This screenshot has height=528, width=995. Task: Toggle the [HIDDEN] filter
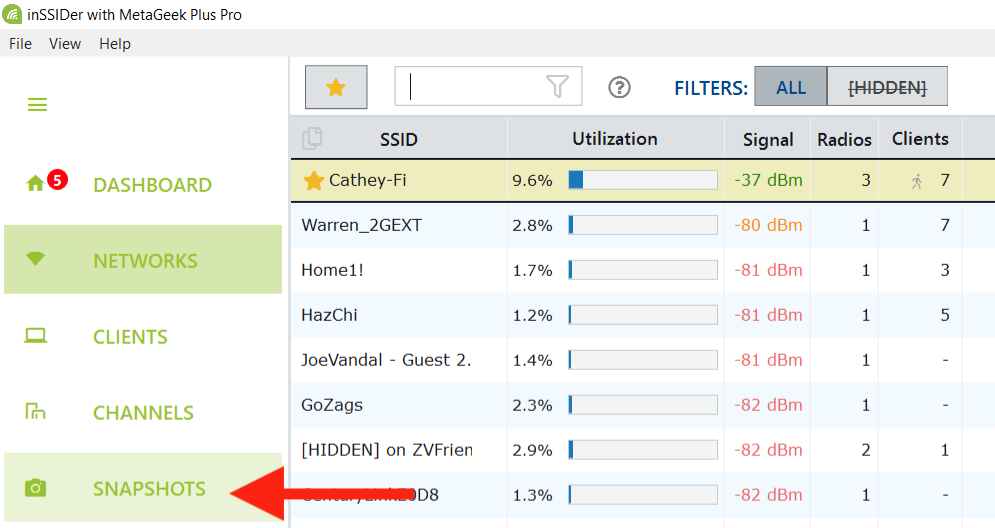point(887,86)
